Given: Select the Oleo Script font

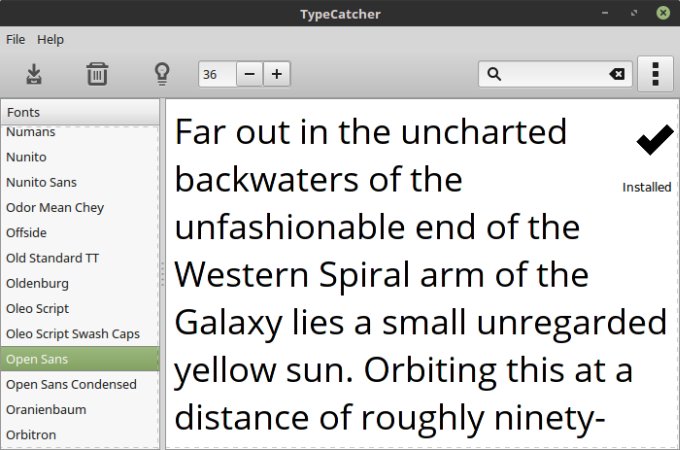Looking at the screenshot, I should pos(80,308).
